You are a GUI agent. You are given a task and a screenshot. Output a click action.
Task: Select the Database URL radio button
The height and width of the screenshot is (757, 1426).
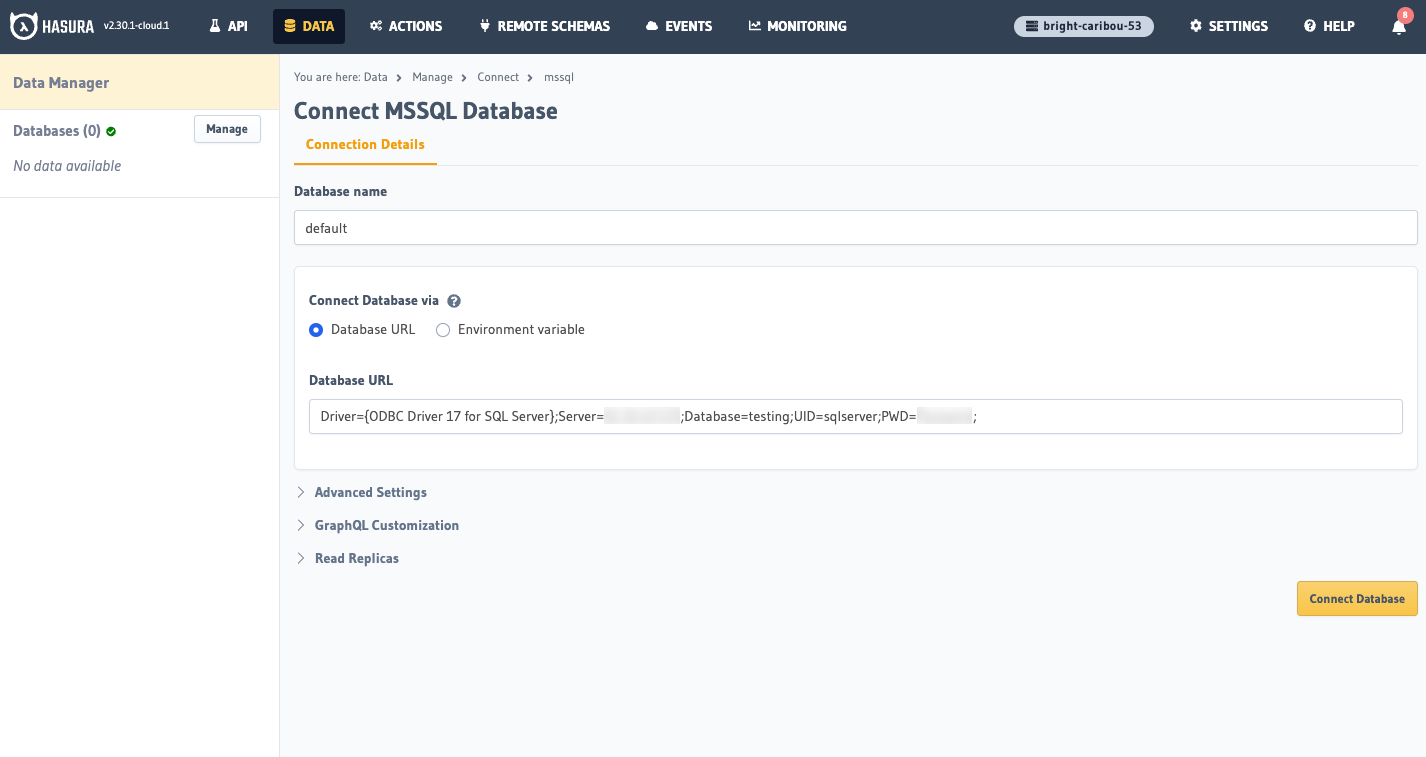[x=316, y=330]
